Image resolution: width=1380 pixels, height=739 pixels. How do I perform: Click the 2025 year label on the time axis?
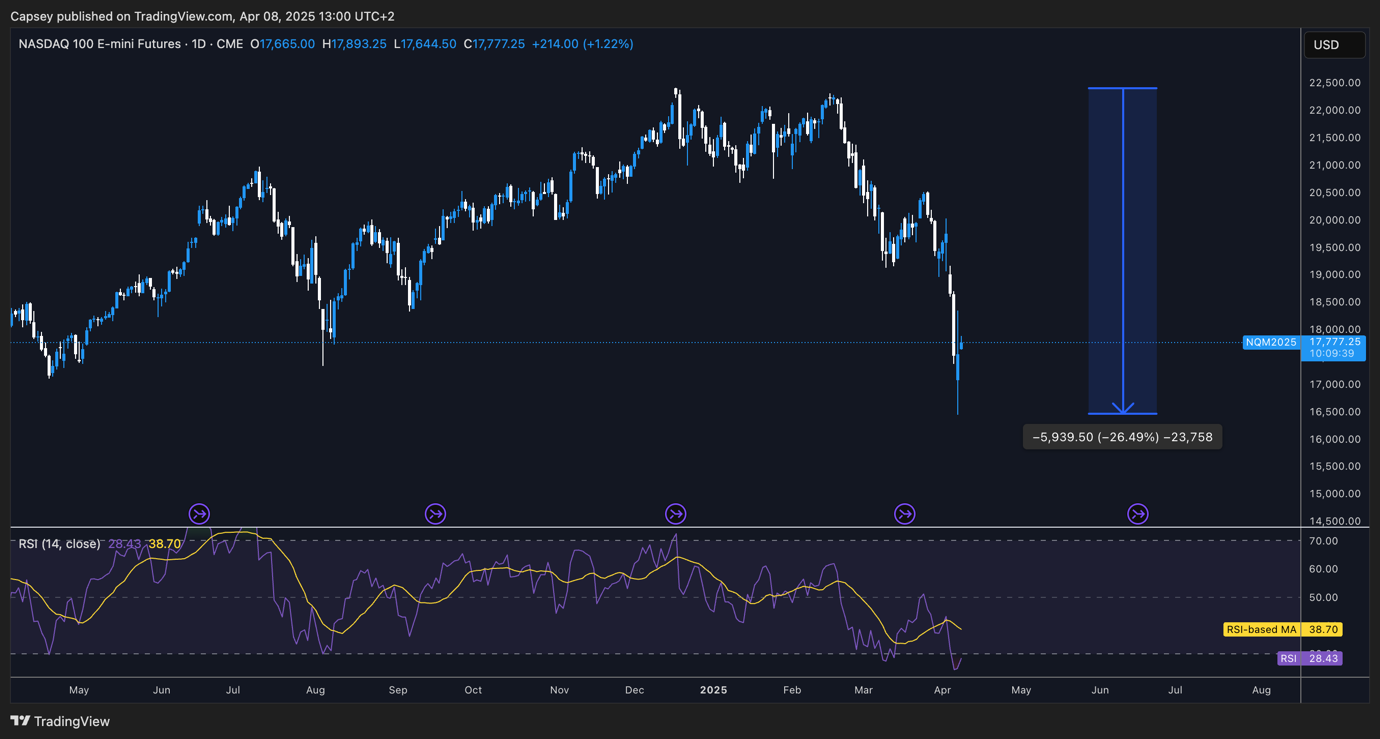pos(713,690)
